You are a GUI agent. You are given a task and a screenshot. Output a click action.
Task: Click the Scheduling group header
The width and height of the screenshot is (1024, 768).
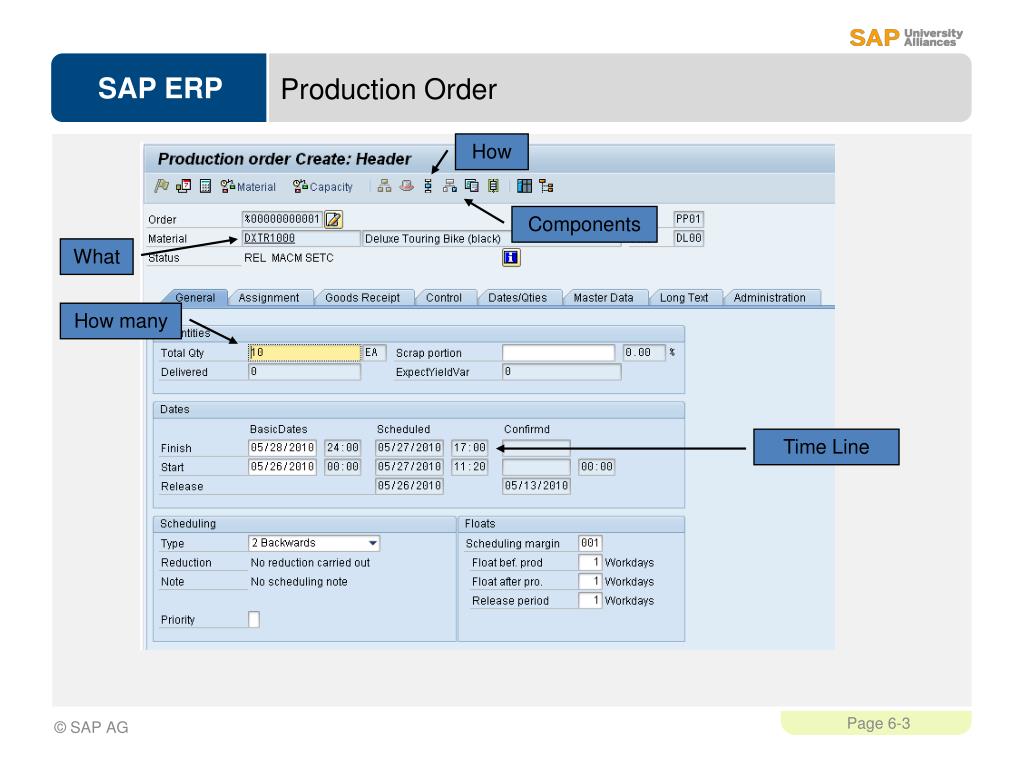click(x=305, y=524)
